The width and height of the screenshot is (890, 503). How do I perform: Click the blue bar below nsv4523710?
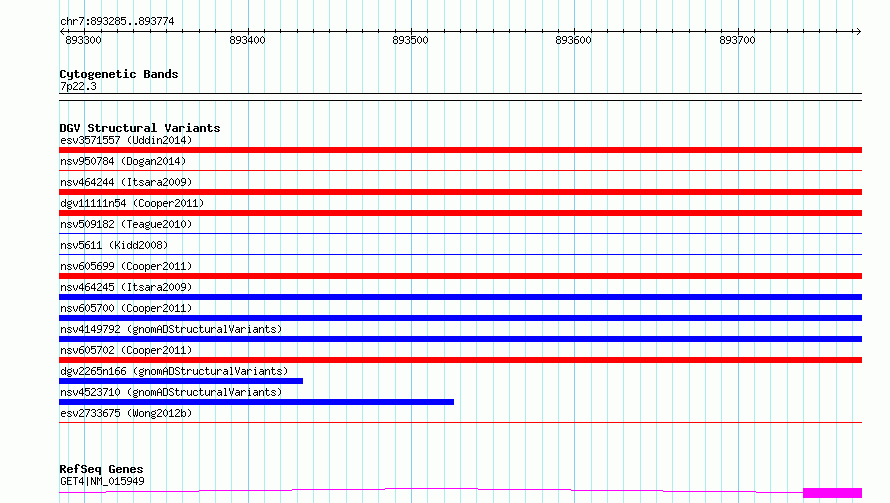click(x=257, y=402)
